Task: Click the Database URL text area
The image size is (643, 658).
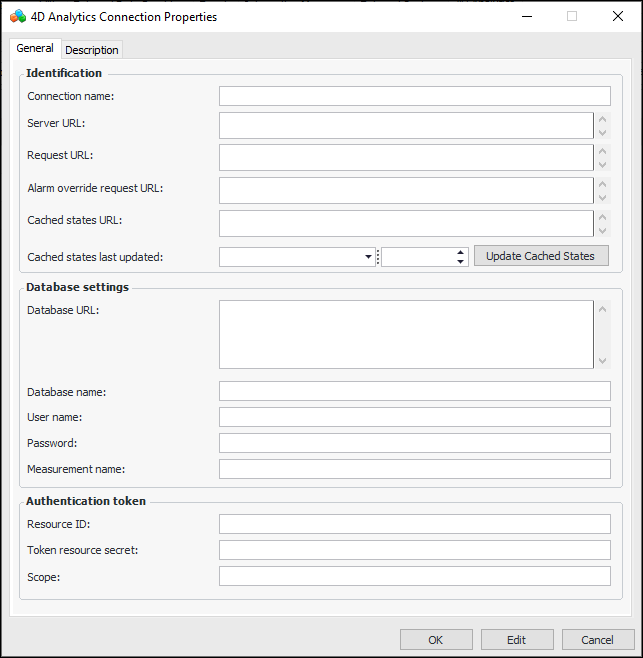Action: pyautogui.click(x=406, y=334)
